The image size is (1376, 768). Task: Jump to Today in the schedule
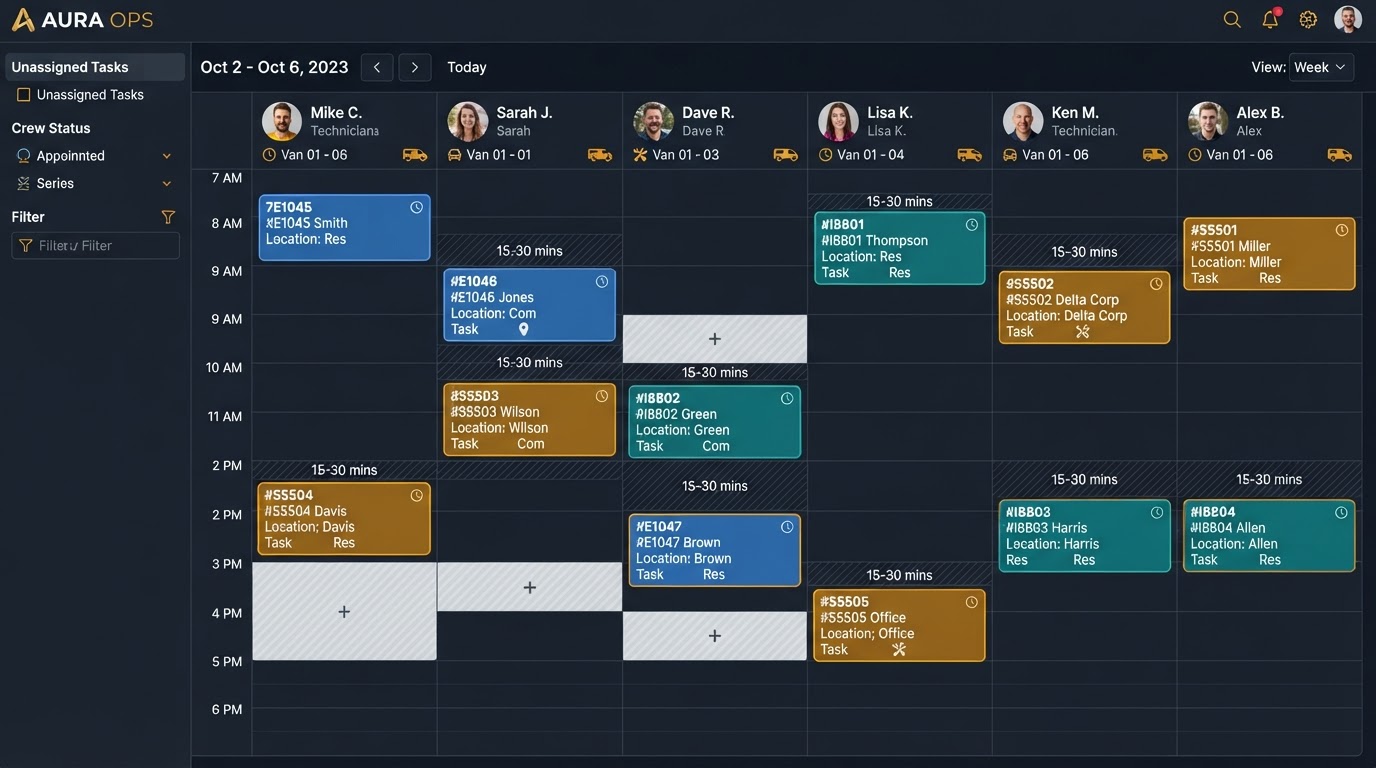(x=467, y=67)
